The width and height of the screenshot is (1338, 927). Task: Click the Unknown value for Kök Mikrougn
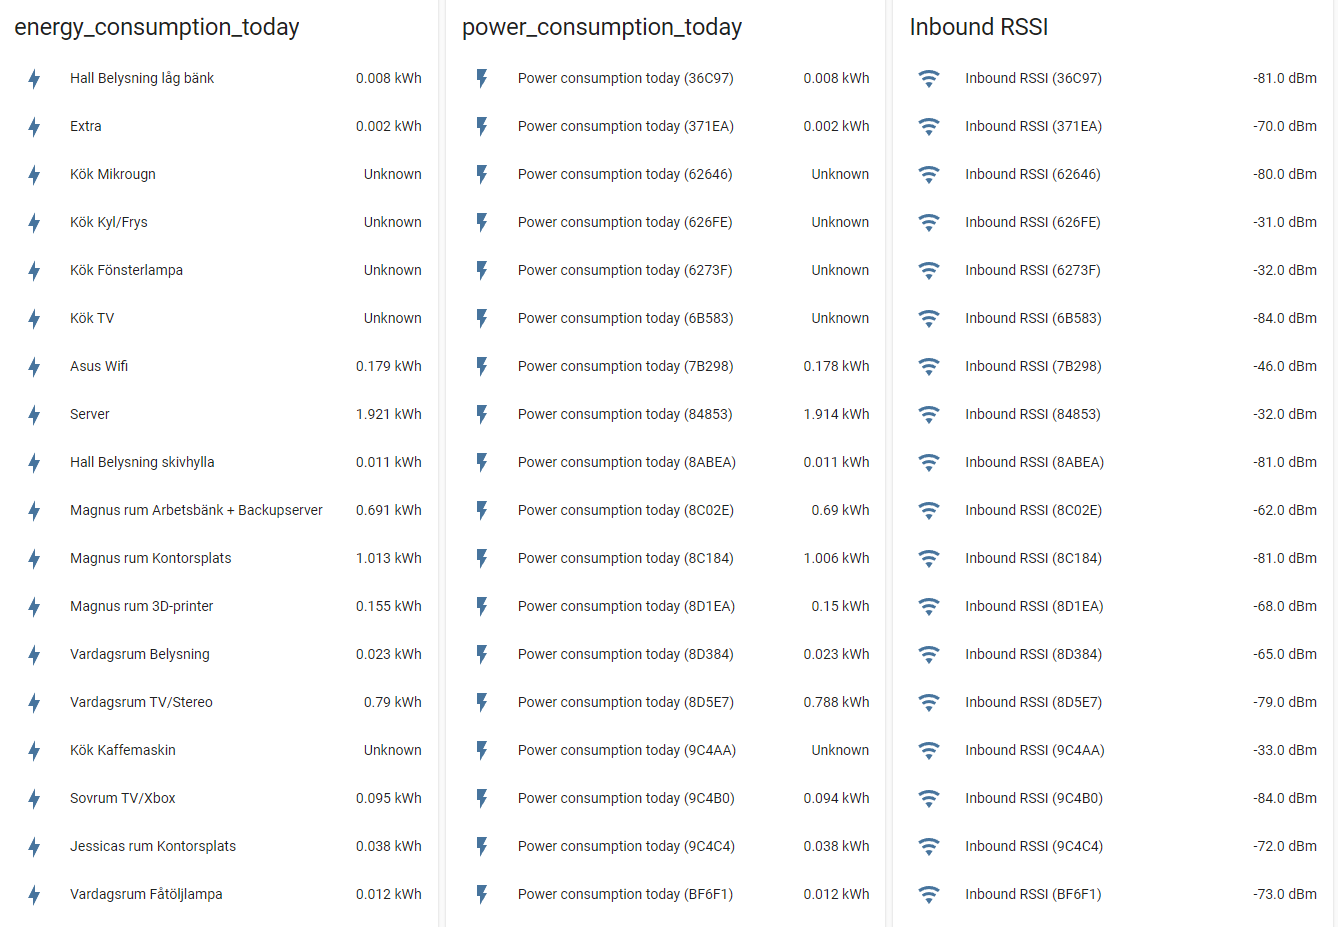tap(393, 174)
